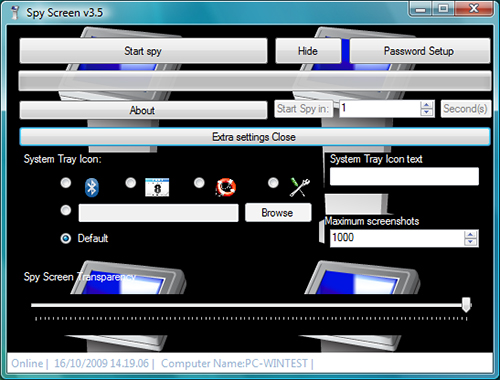Collapse with Extra settings Close button
Image resolution: width=500 pixels, height=380 pixels.
tap(255, 137)
